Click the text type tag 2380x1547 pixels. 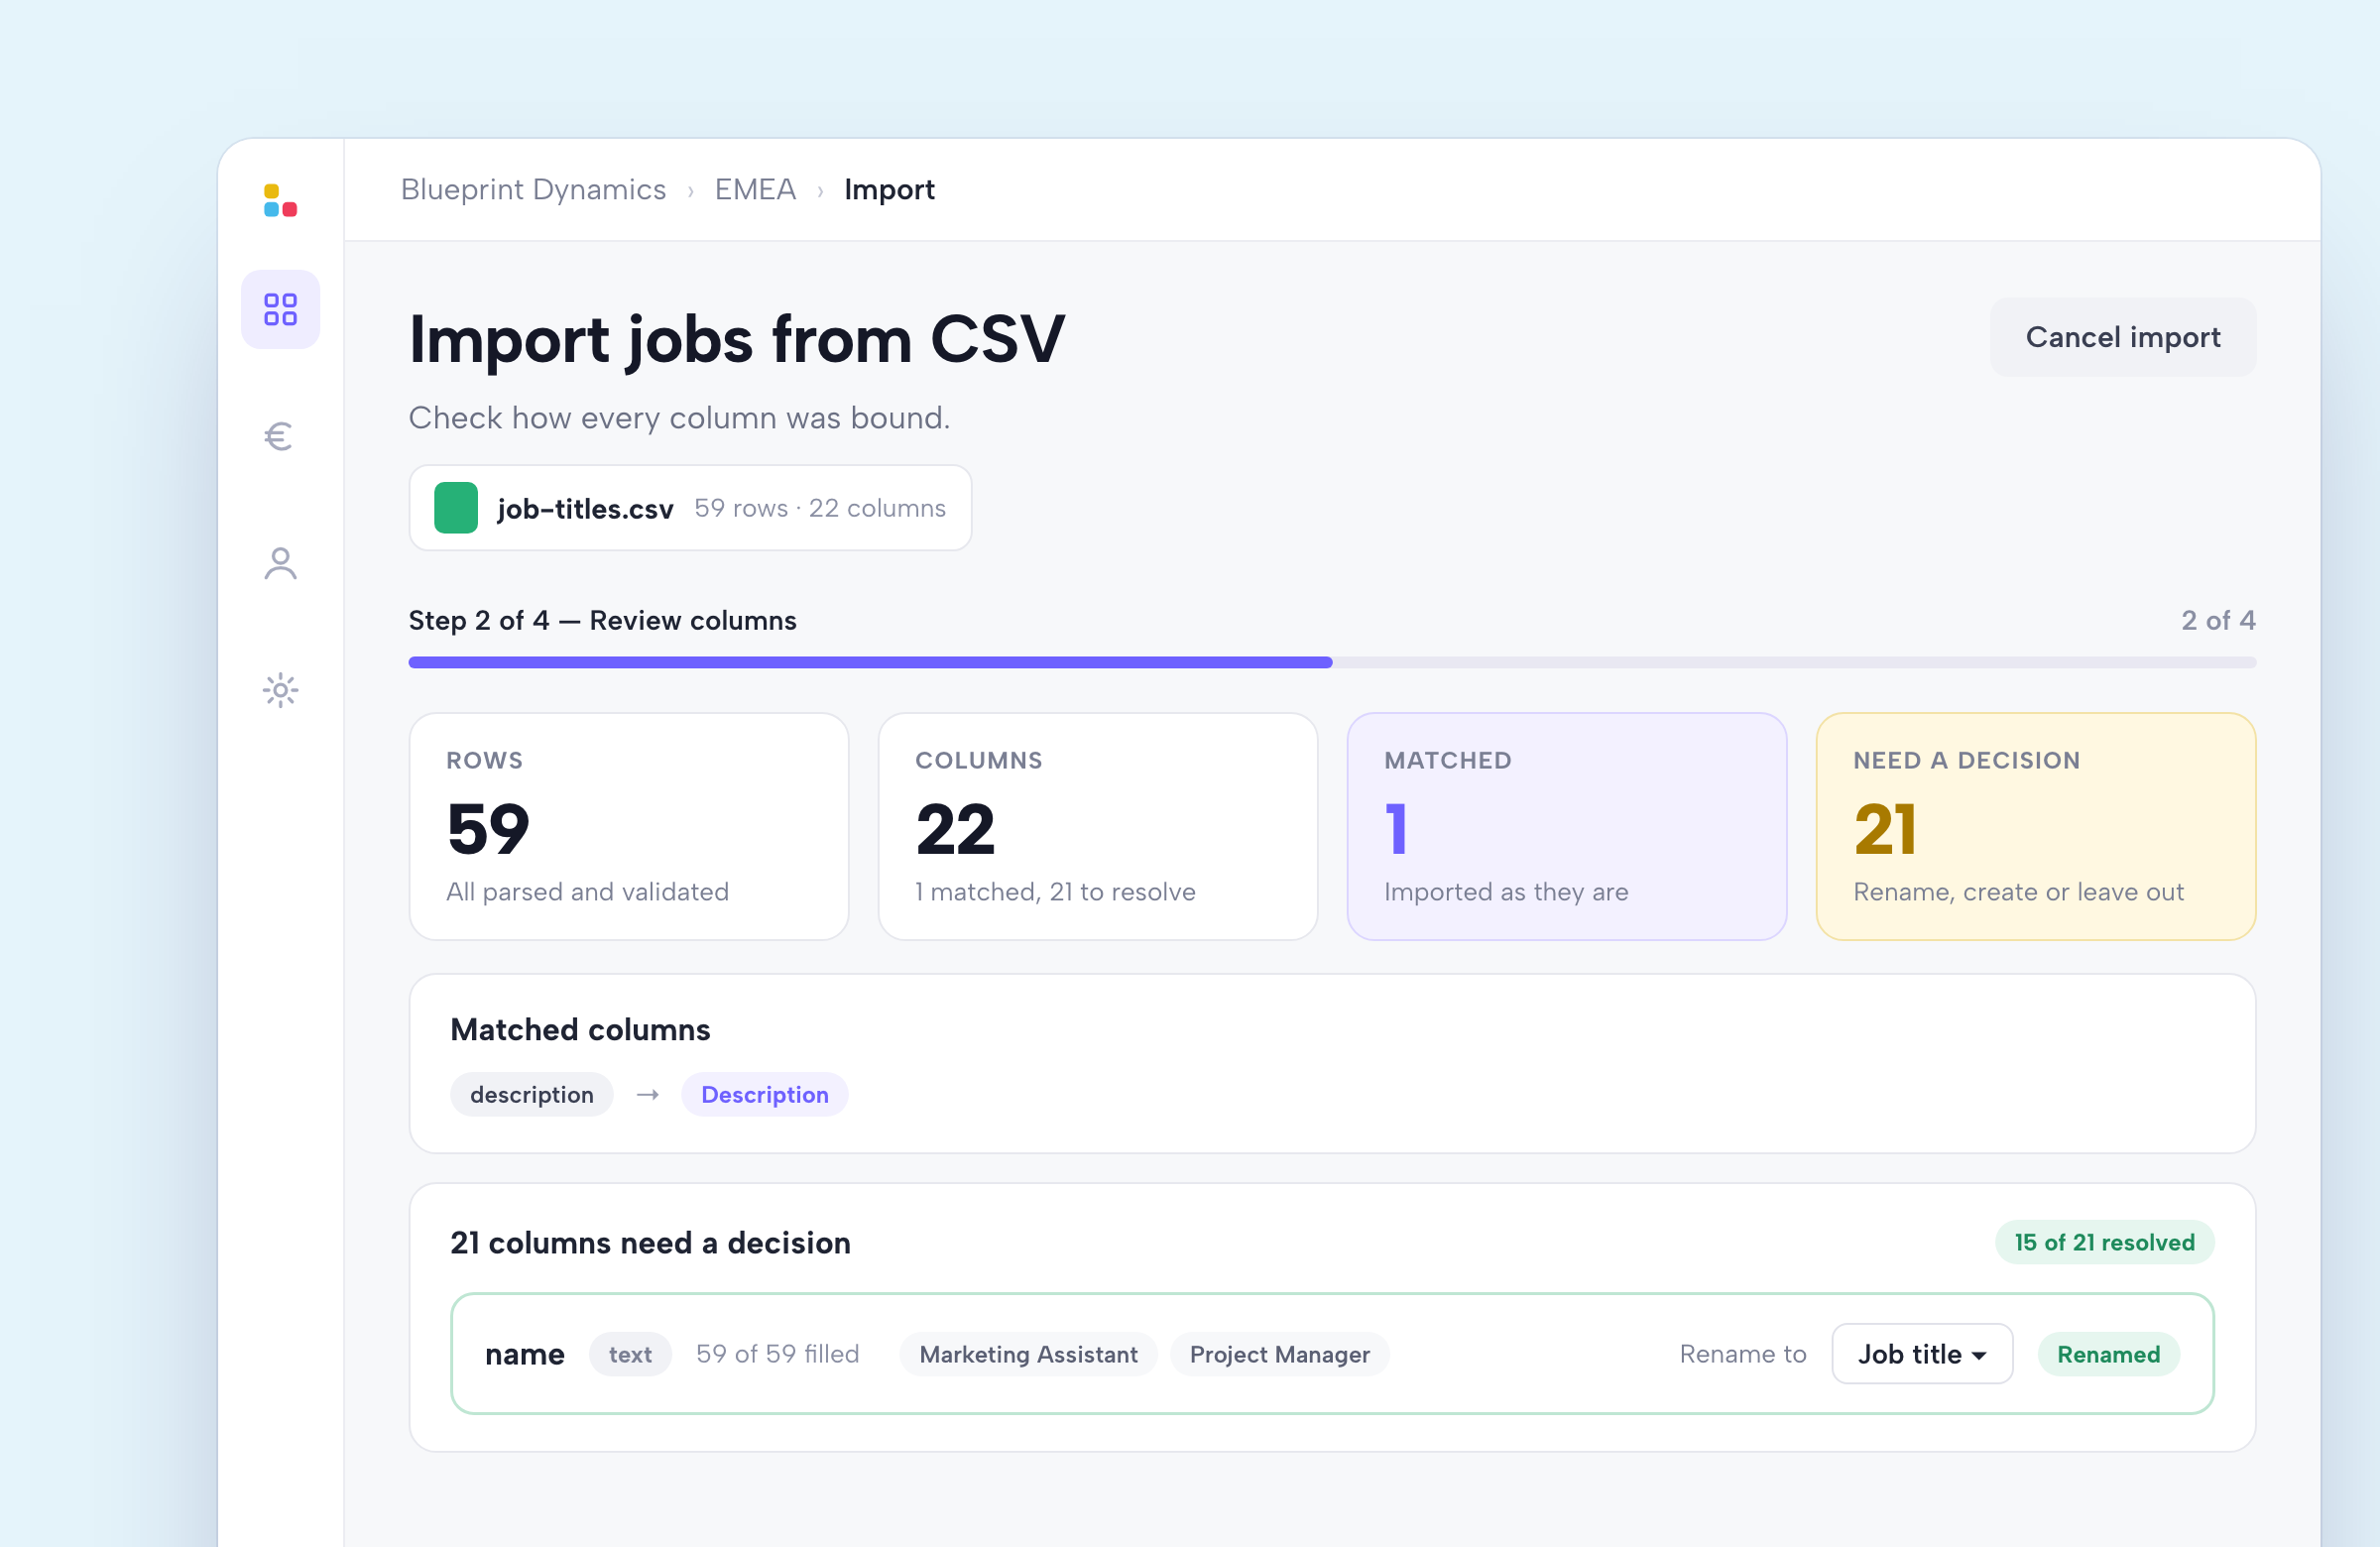coord(630,1354)
